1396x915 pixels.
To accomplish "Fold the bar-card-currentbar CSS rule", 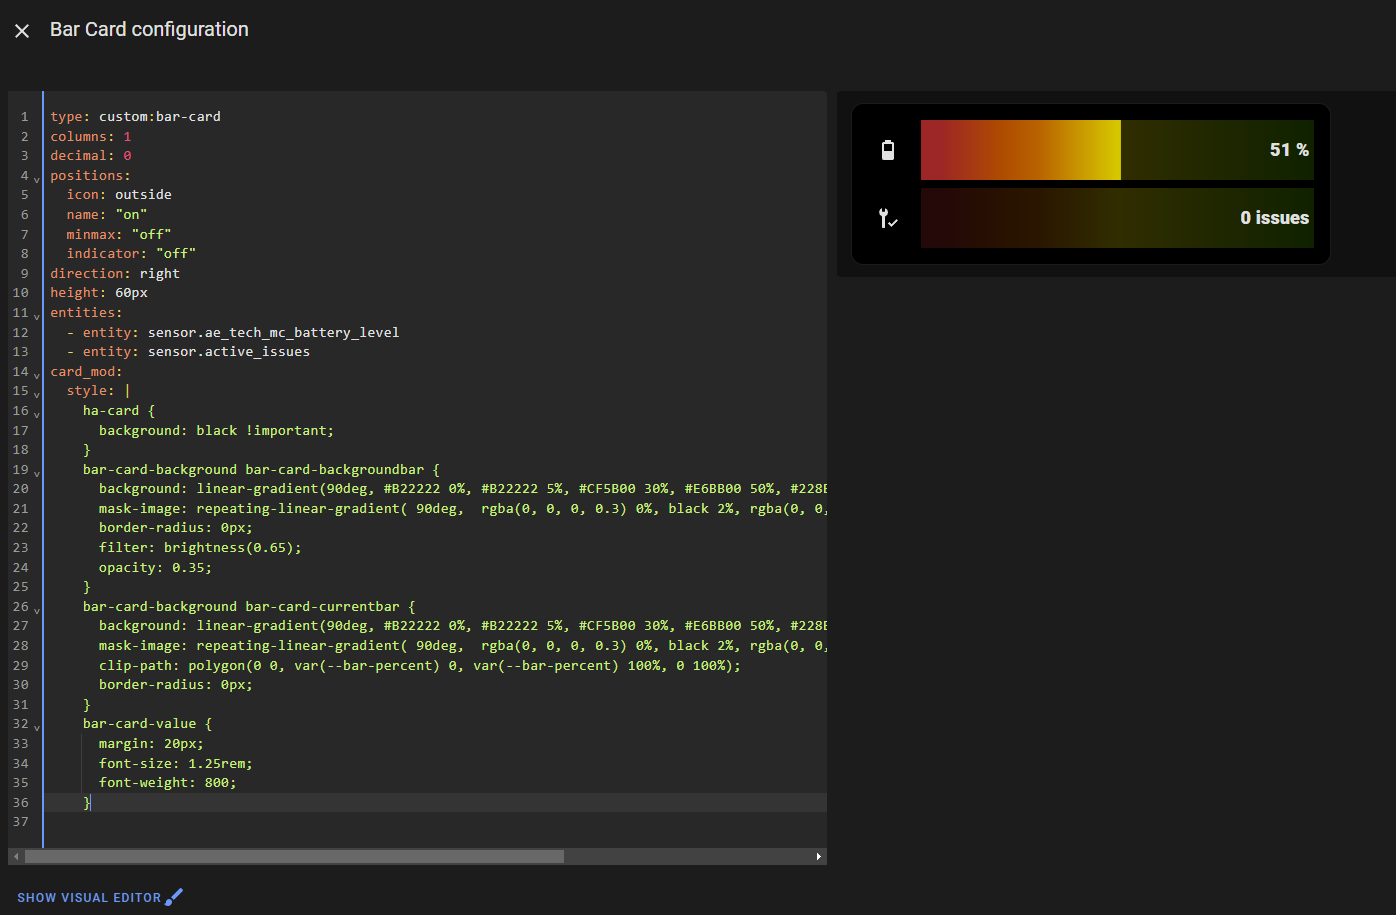I will (x=37, y=610).
